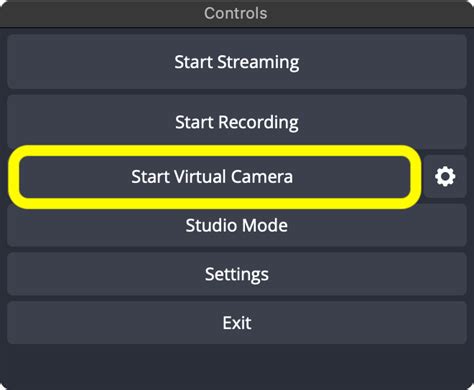Click the gear icon beside Start Virtual Camera
Image resolution: width=474 pixels, height=390 pixels.
click(x=445, y=176)
